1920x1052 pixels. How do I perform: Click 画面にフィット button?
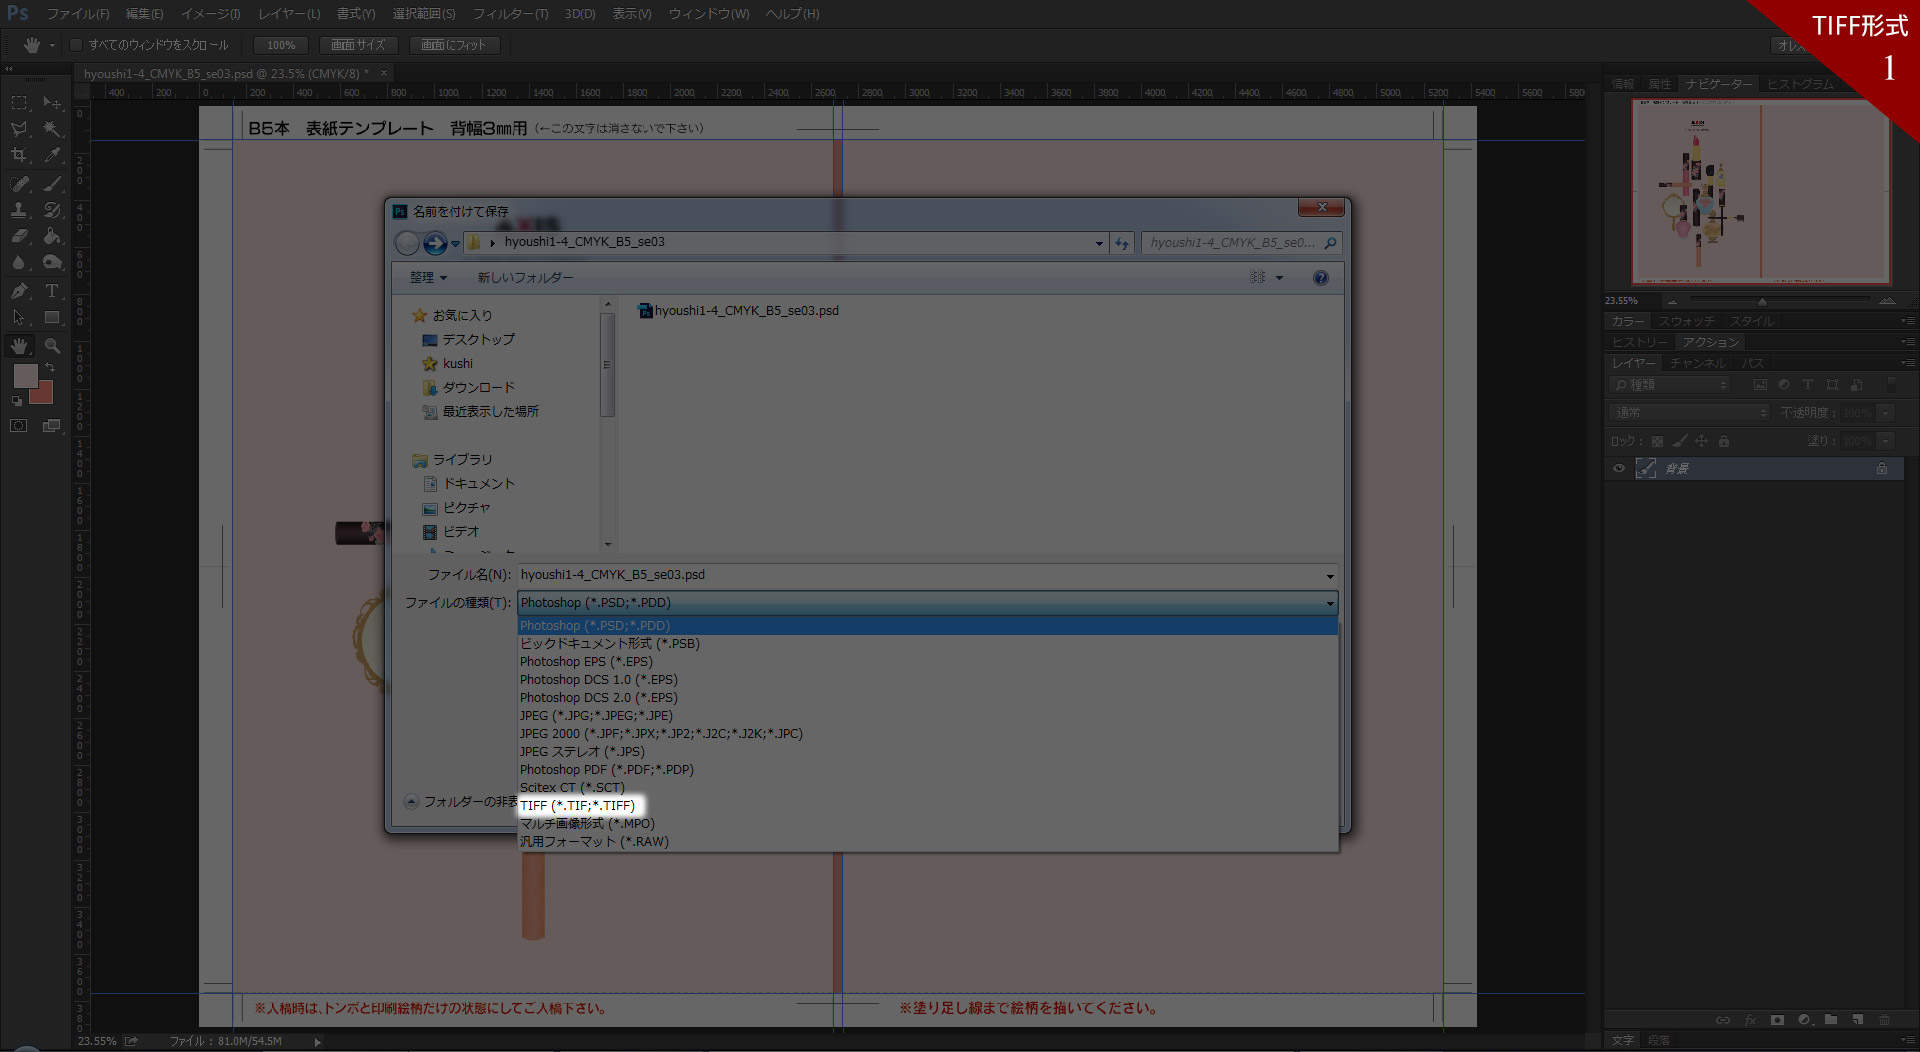(453, 45)
